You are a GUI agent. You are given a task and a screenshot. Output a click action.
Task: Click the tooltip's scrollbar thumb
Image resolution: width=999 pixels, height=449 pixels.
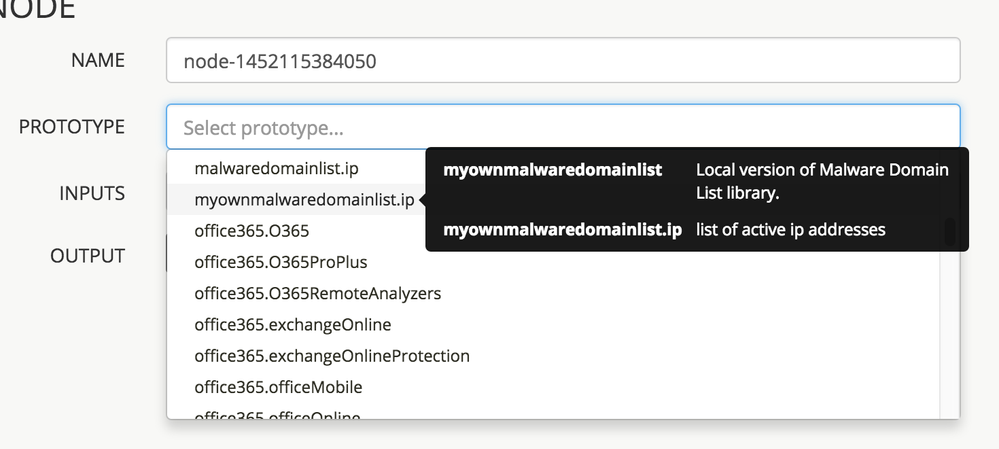coord(950,234)
